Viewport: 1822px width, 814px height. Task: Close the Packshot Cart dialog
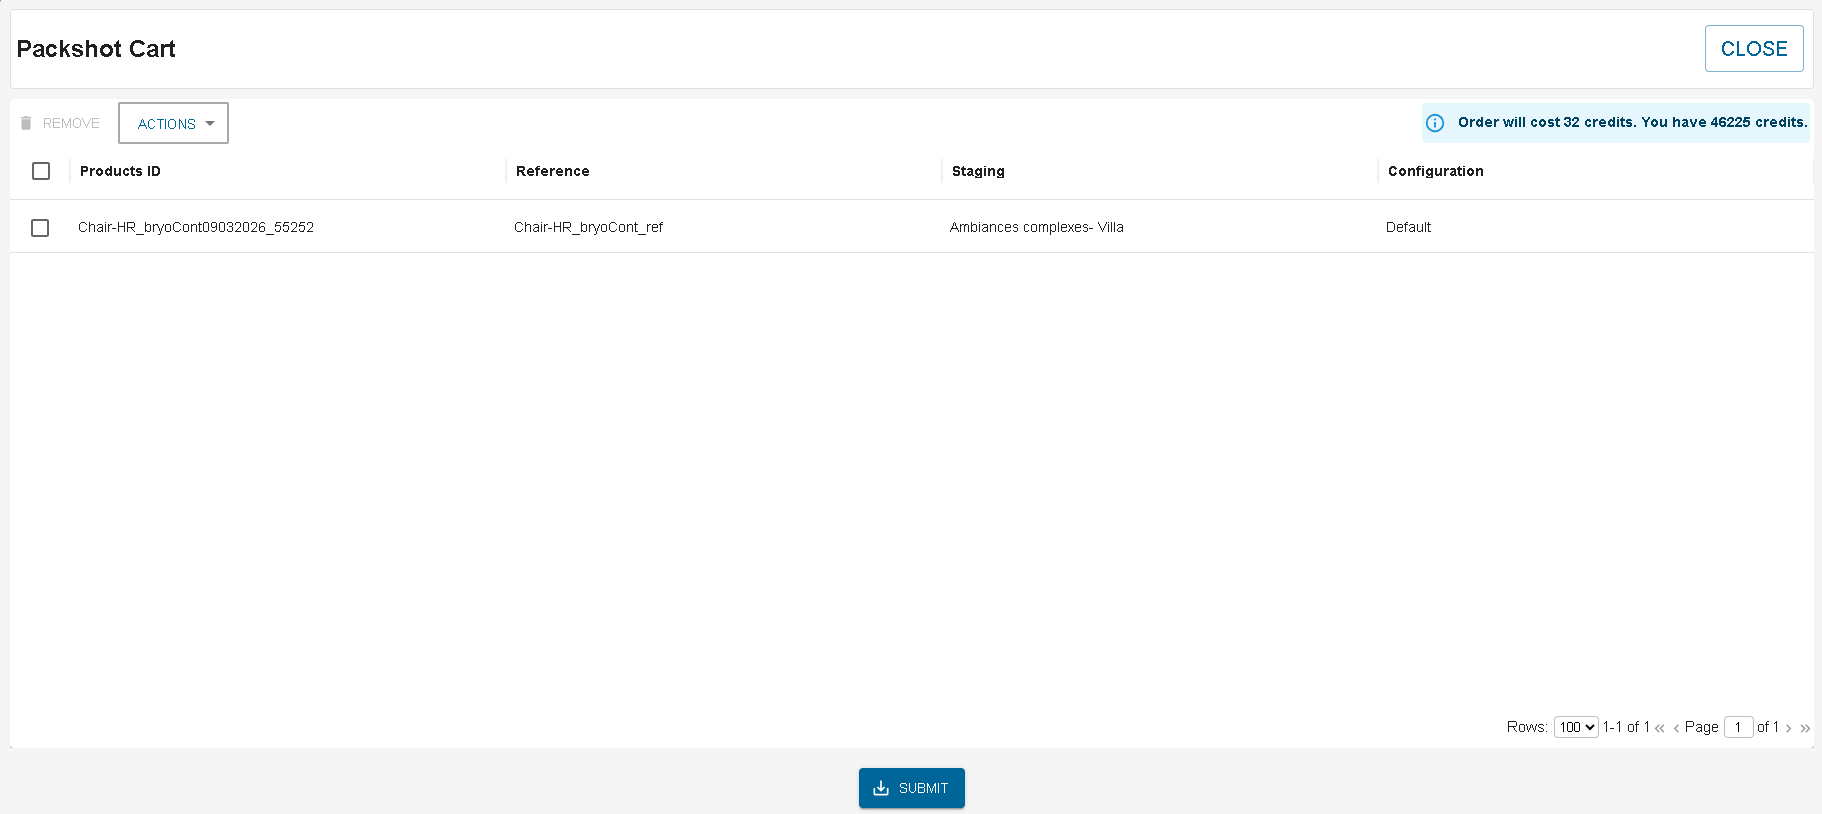tap(1753, 49)
